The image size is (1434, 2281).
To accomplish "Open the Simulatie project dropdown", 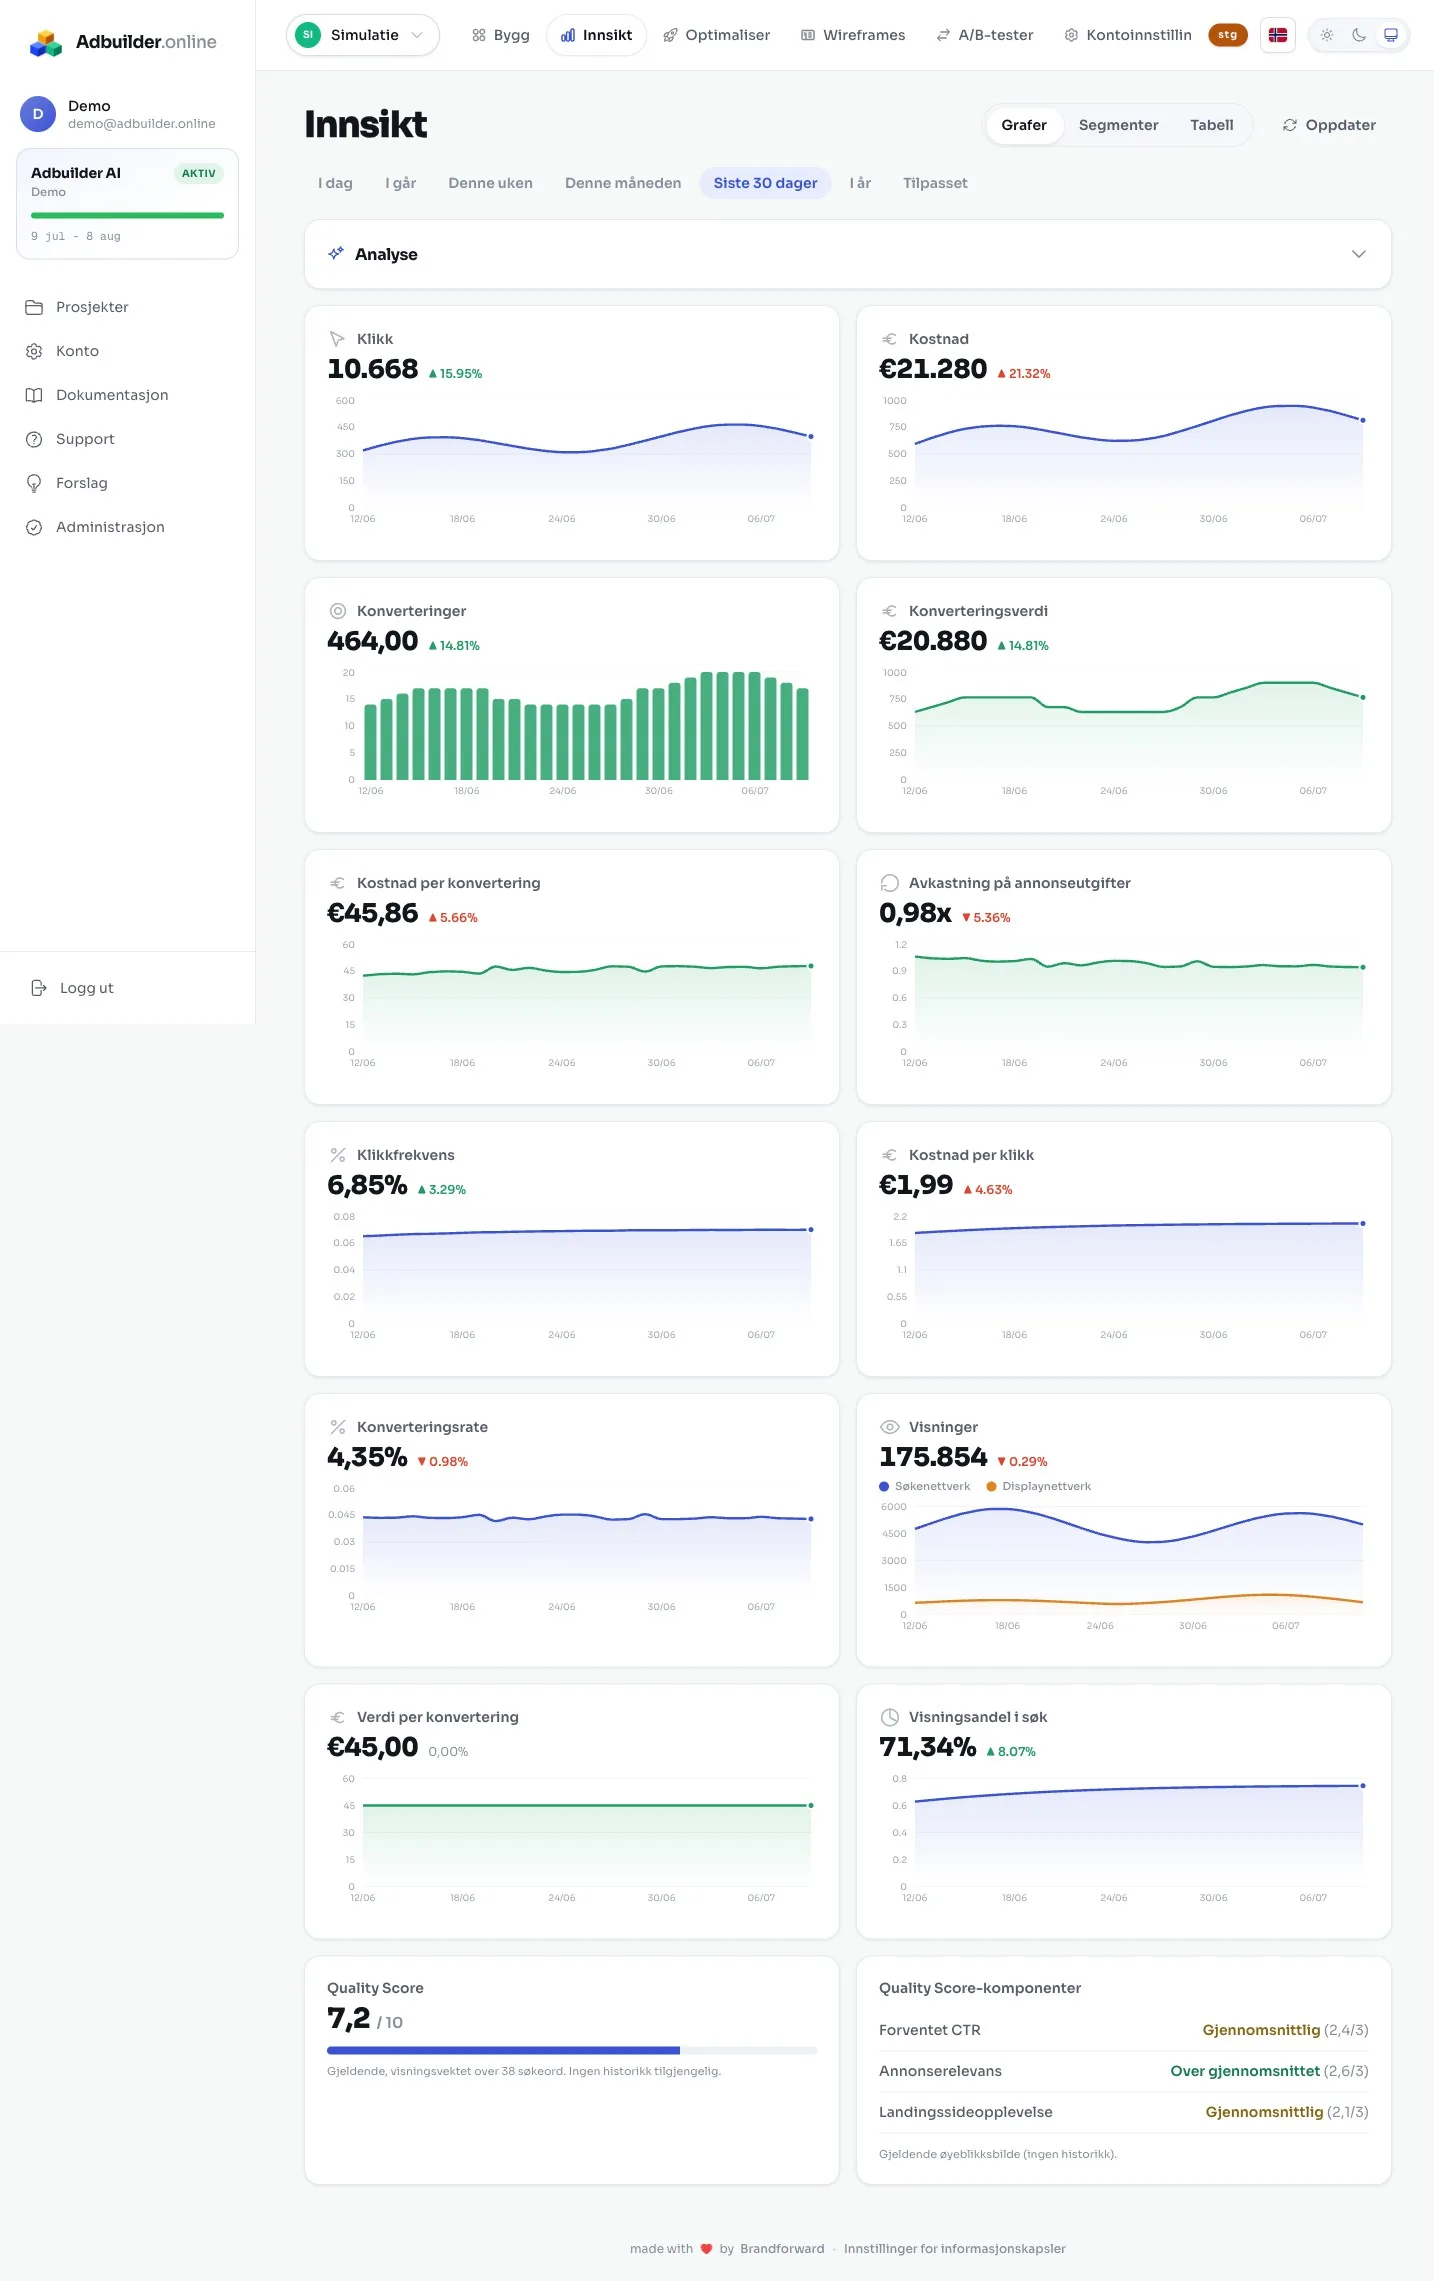I will [x=363, y=35].
